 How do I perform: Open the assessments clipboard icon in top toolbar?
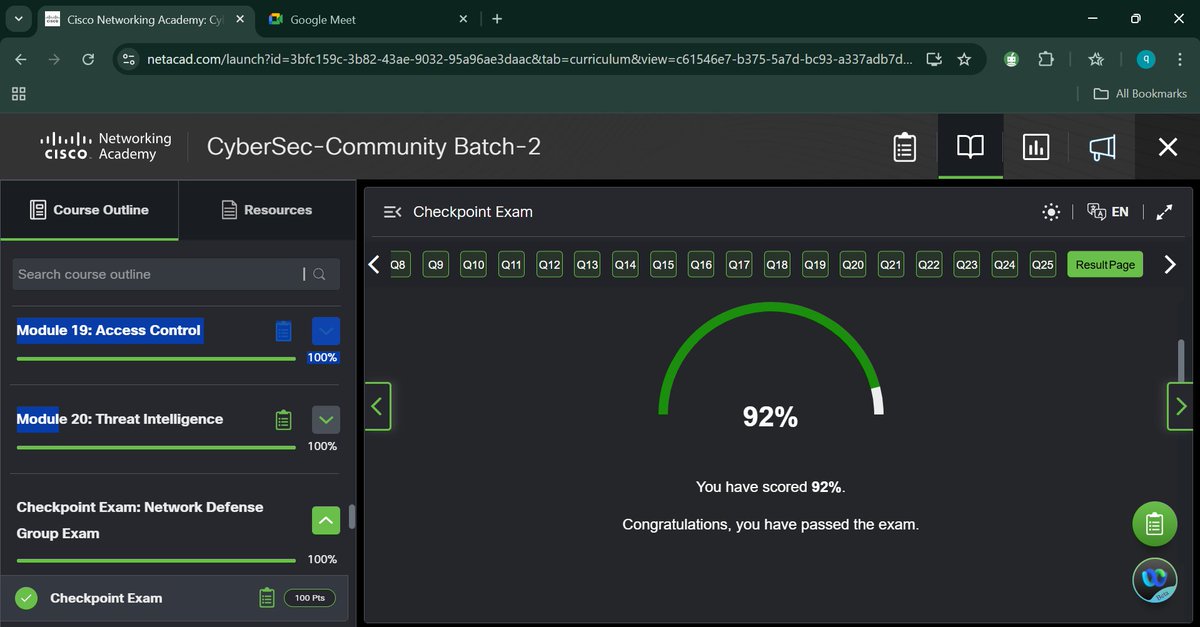coord(904,146)
